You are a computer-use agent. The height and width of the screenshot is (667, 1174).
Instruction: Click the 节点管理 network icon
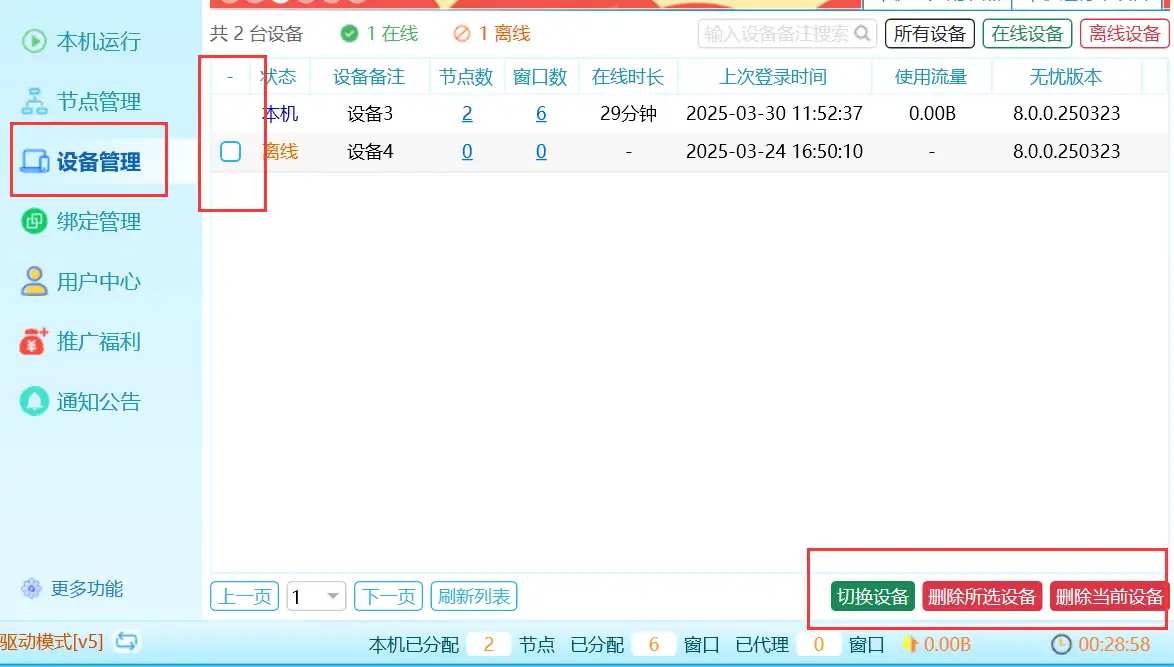[34, 101]
